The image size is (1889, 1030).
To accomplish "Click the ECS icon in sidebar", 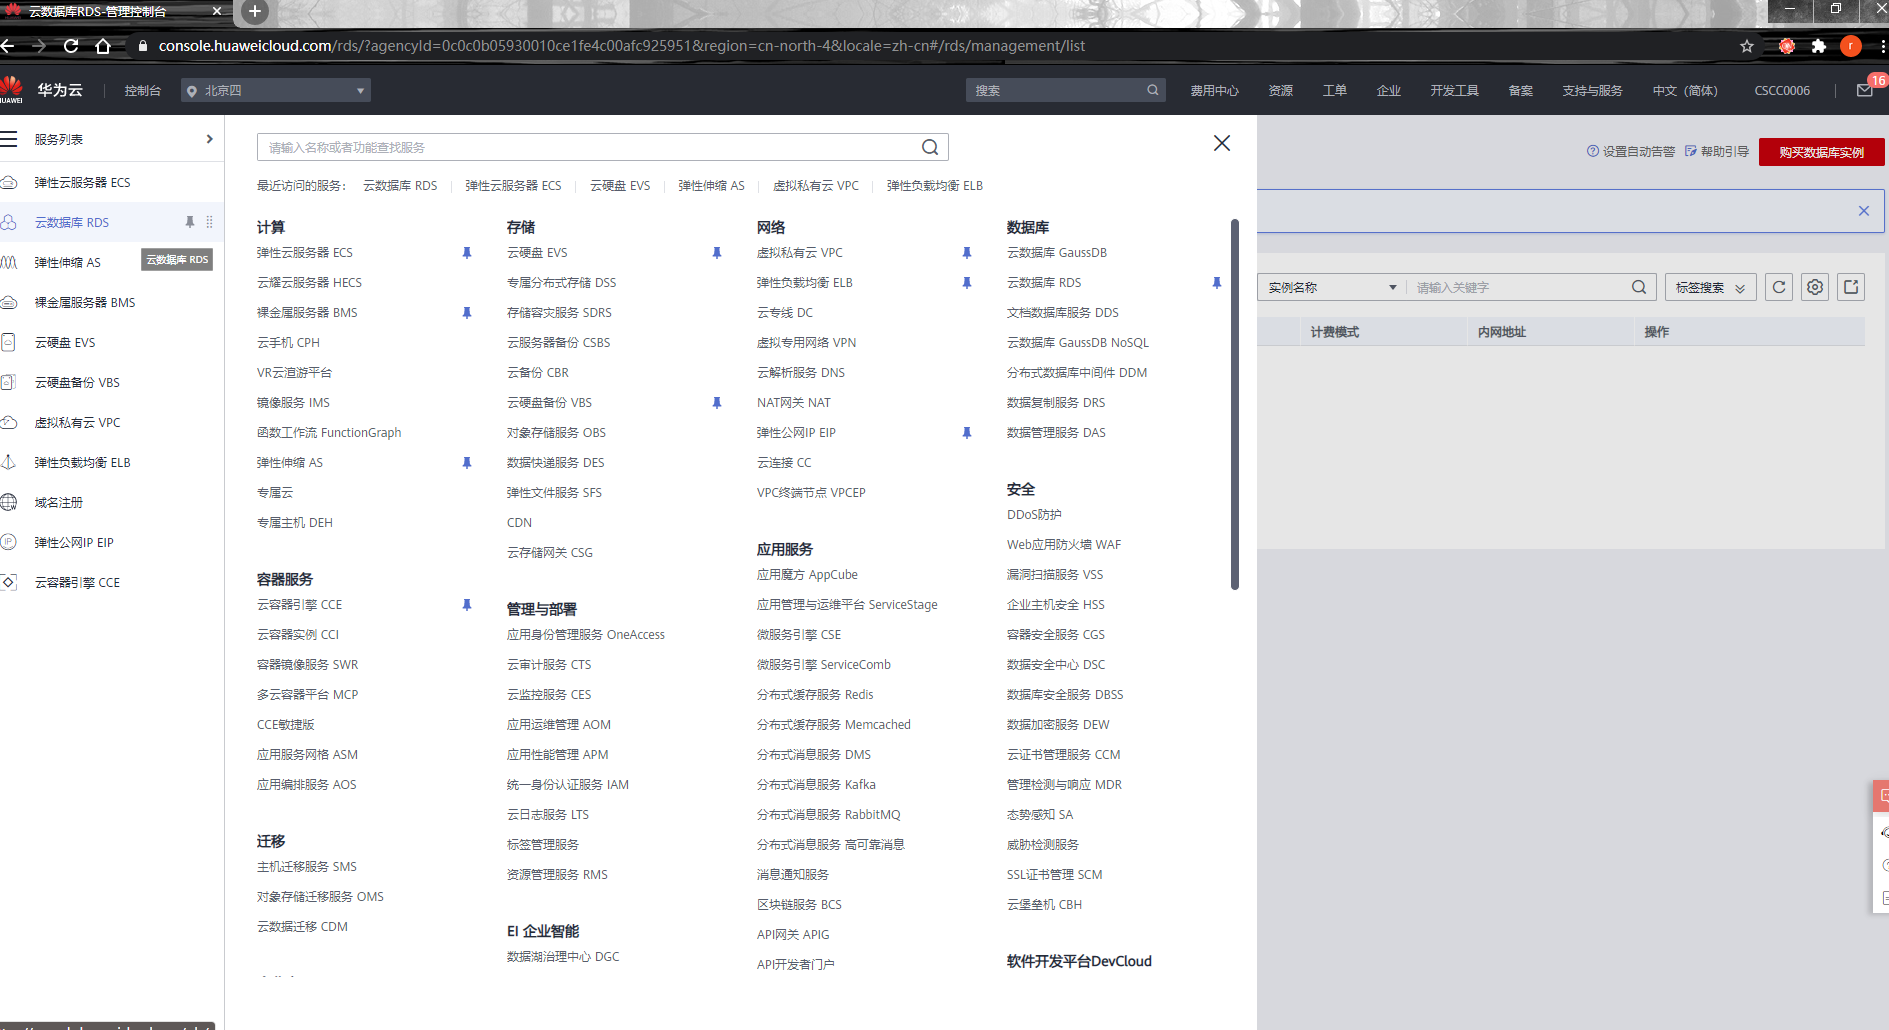I will click(x=9, y=182).
